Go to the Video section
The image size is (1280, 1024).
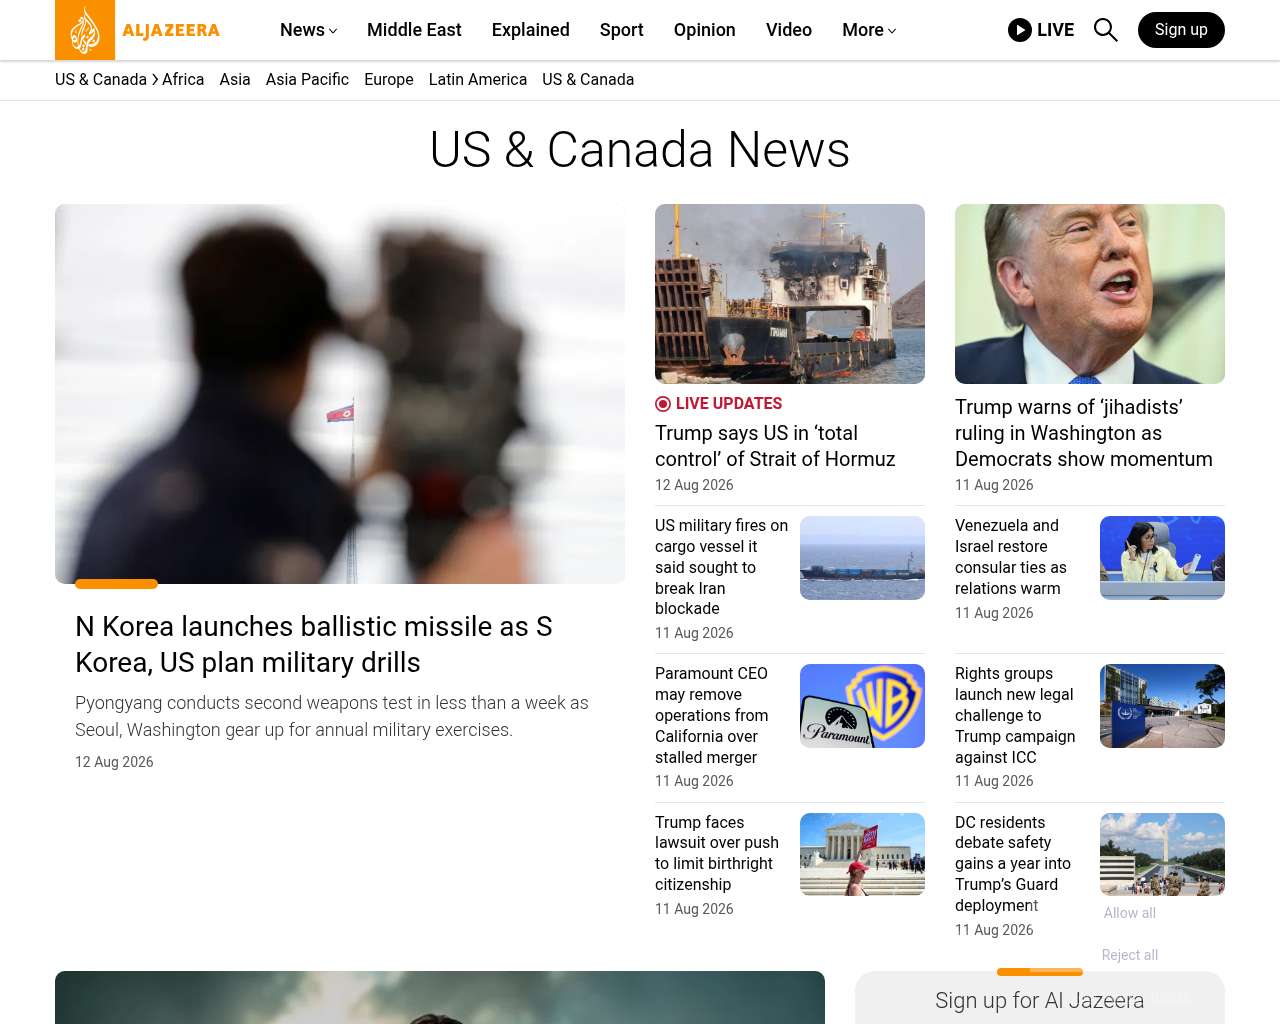(789, 30)
